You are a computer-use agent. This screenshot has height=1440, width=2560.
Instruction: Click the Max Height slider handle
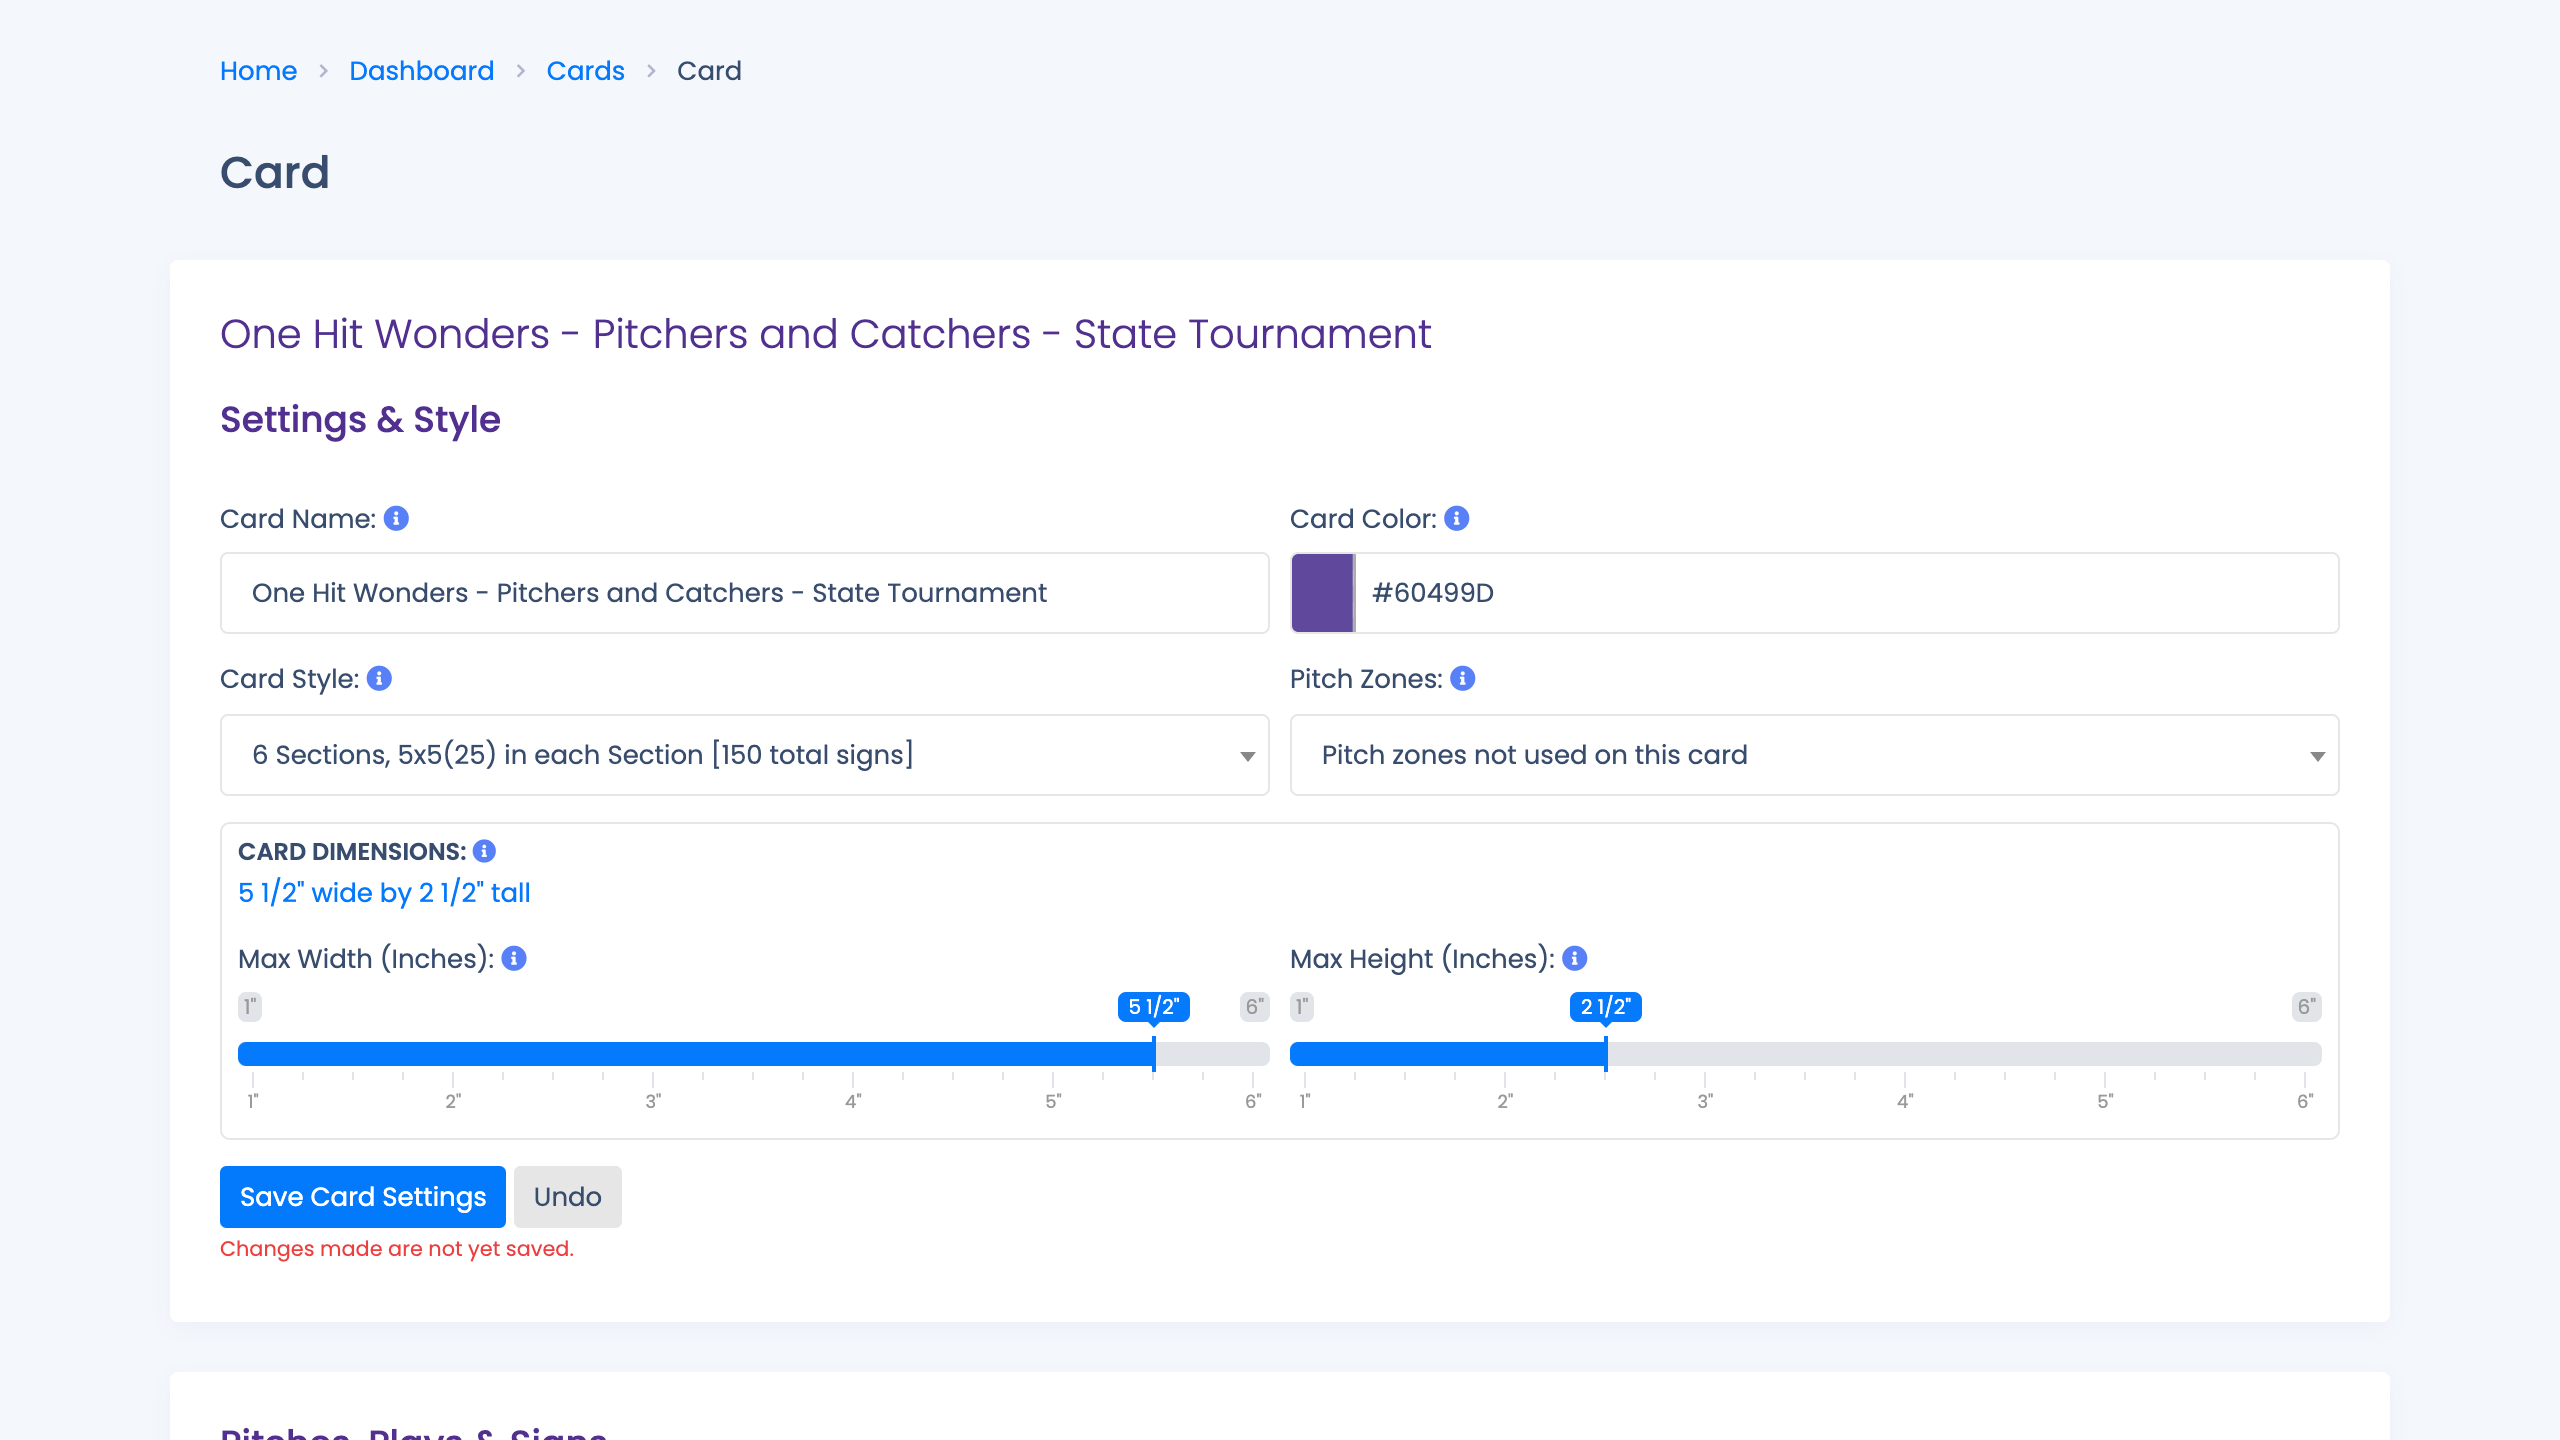[x=1606, y=1053]
